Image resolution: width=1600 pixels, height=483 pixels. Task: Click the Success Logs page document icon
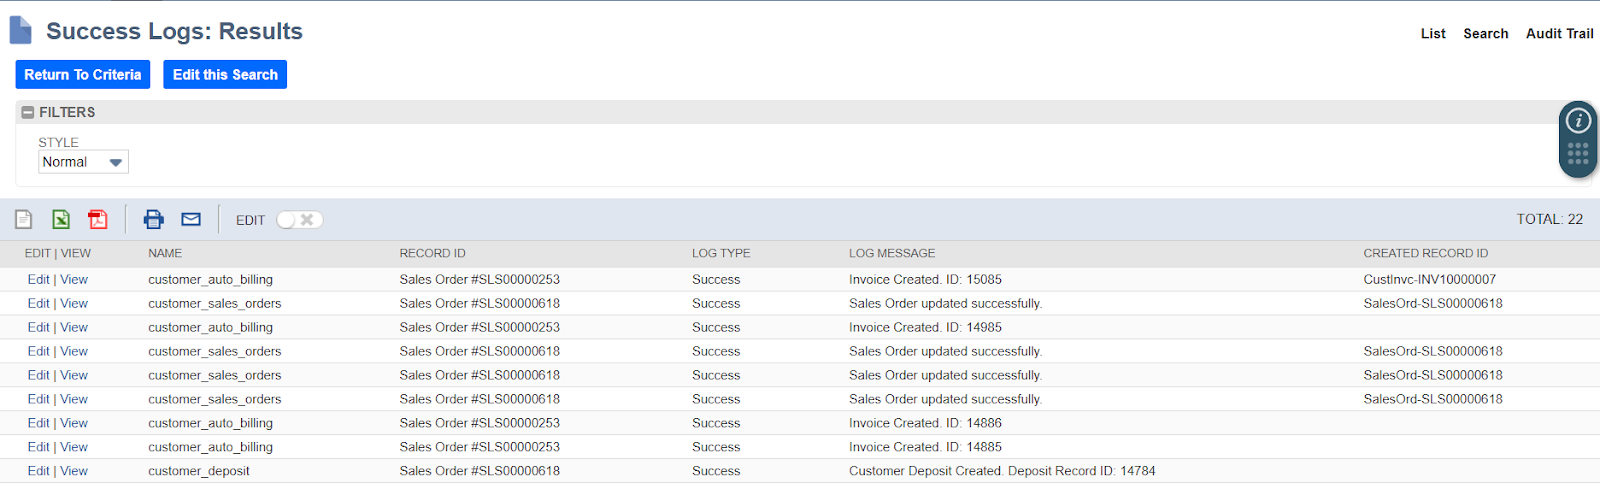(20, 31)
